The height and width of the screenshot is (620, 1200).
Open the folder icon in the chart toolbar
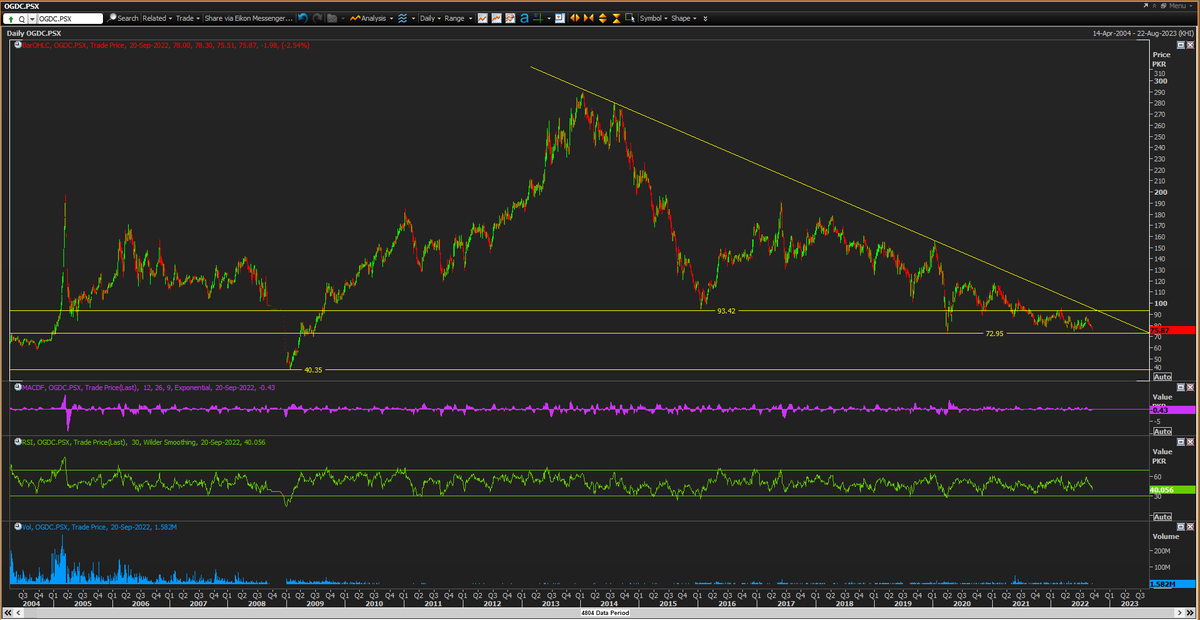click(x=333, y=18)
